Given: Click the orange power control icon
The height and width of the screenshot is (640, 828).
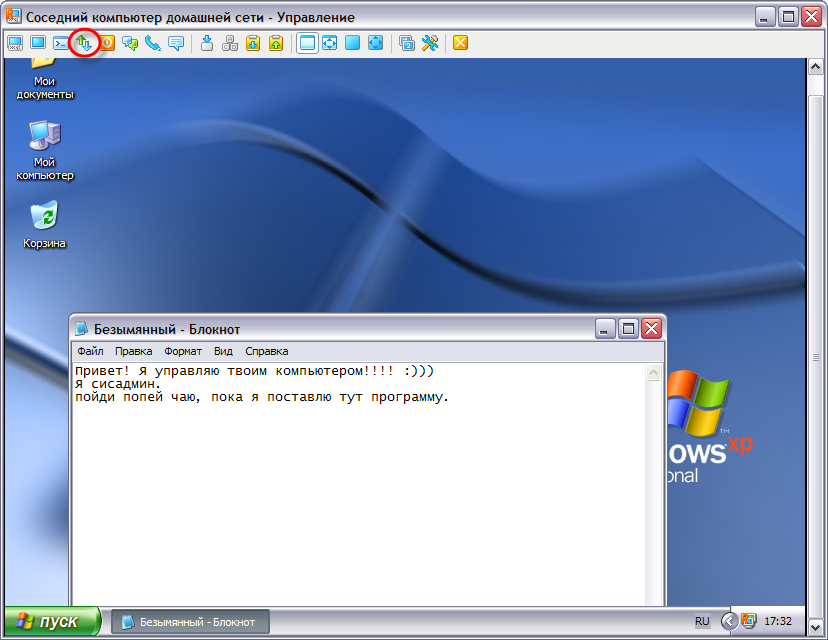Looking at the screenshot, I should point(107,43).
